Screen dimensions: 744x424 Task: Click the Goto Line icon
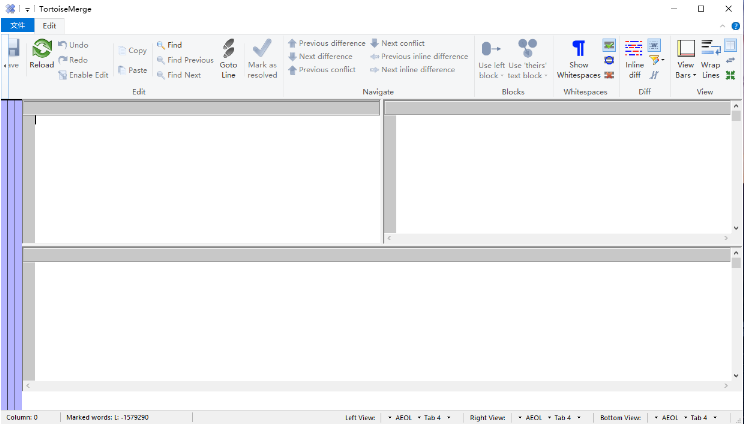pyautogui.click(x=228, y=49)
